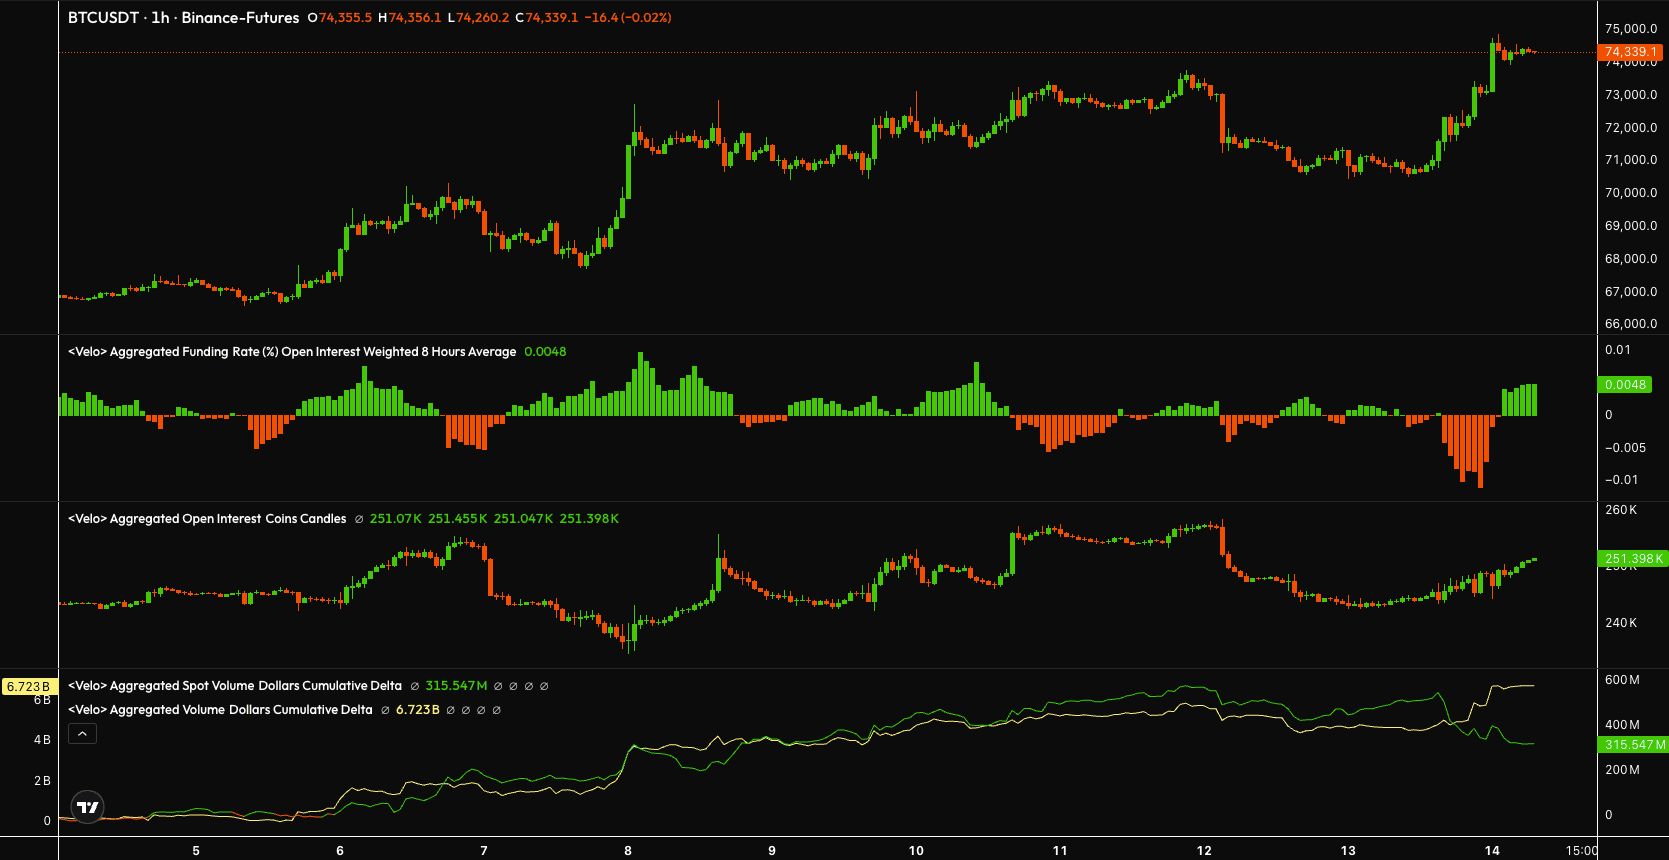Click the yellow 6.723B left axis label

pos(28,687)
